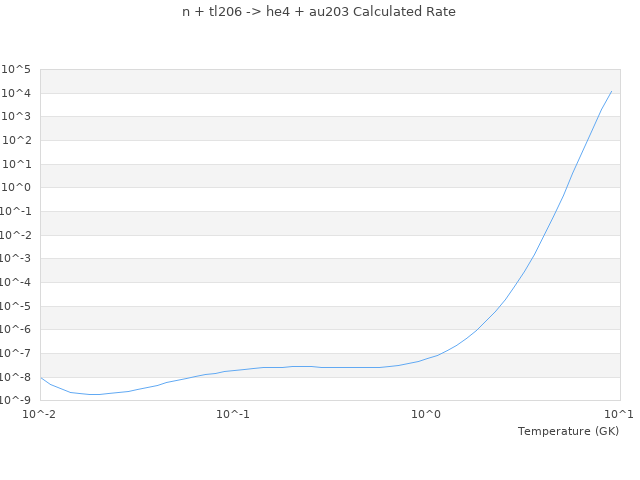Click the "Temperature (GK)" x-axis label
Screen dimensions: 640x480
(568, 431)
